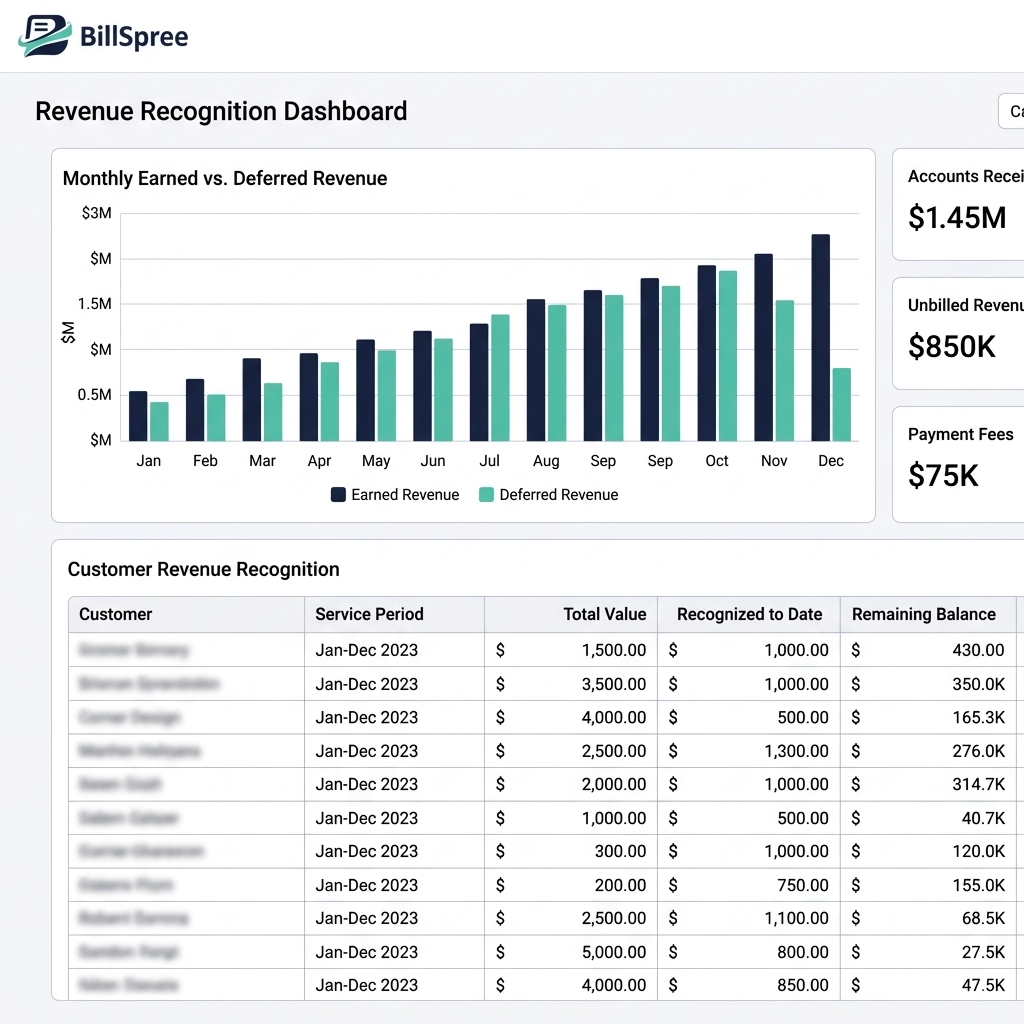
Task: Click the Revenue Recognition Dashboard heading
Action: coord(221,111)
